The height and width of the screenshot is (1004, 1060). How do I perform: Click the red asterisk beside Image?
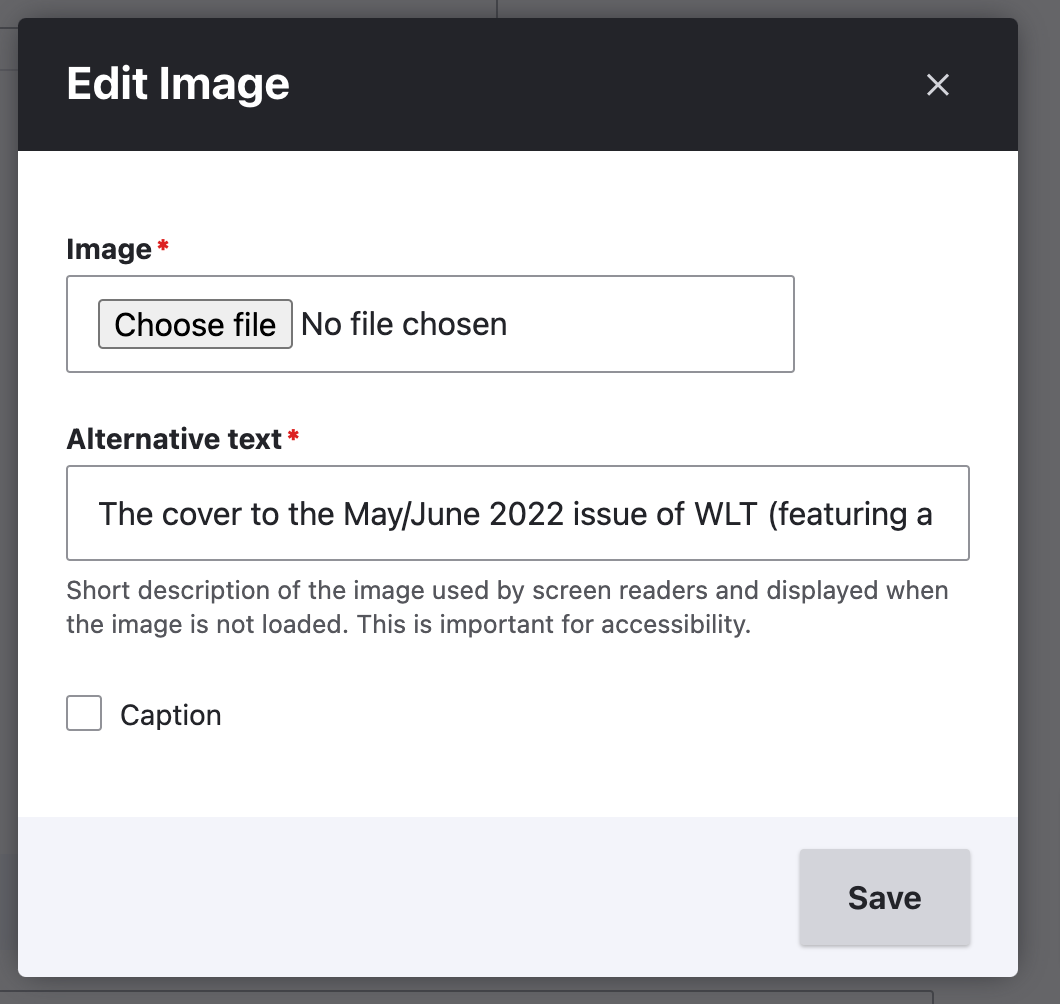pos(163,245)
